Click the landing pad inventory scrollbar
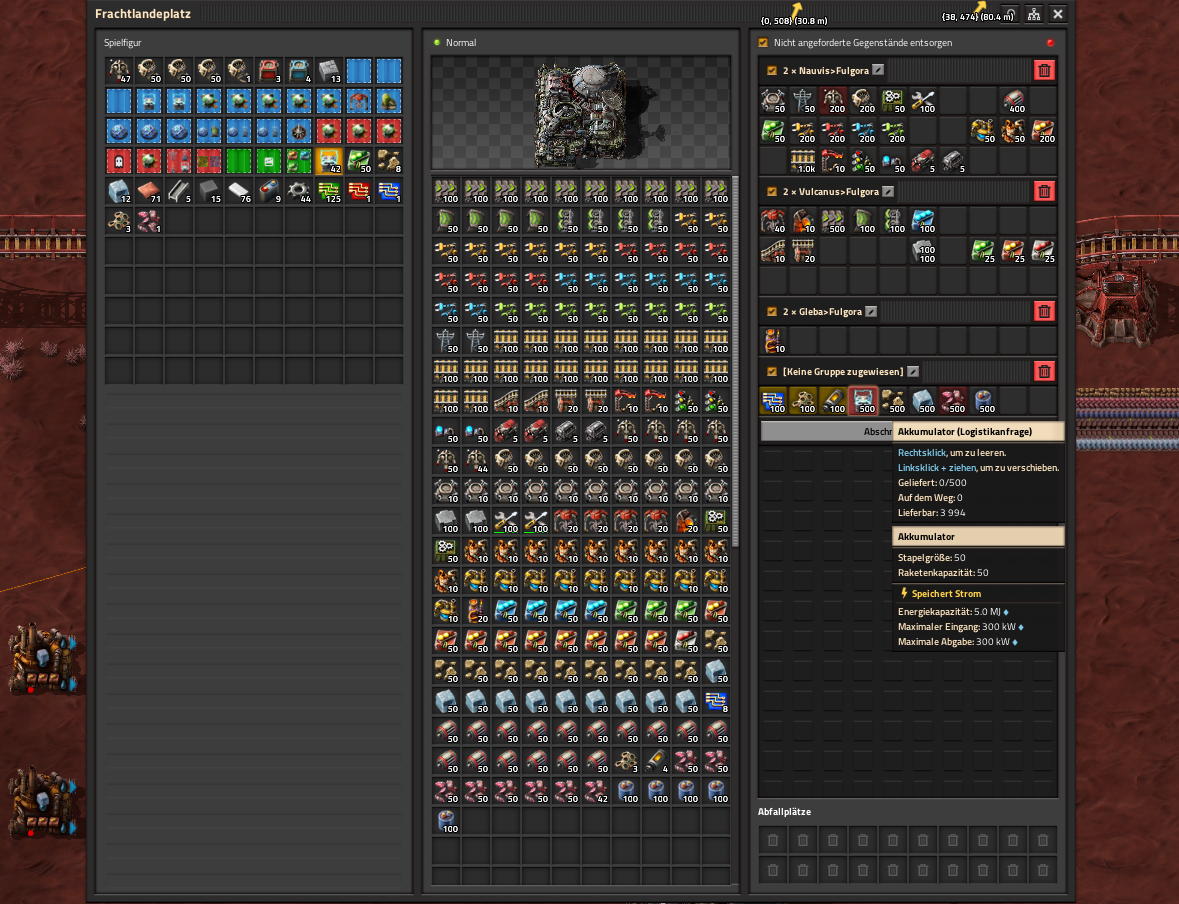1179x904 pixels. (735, 361)
